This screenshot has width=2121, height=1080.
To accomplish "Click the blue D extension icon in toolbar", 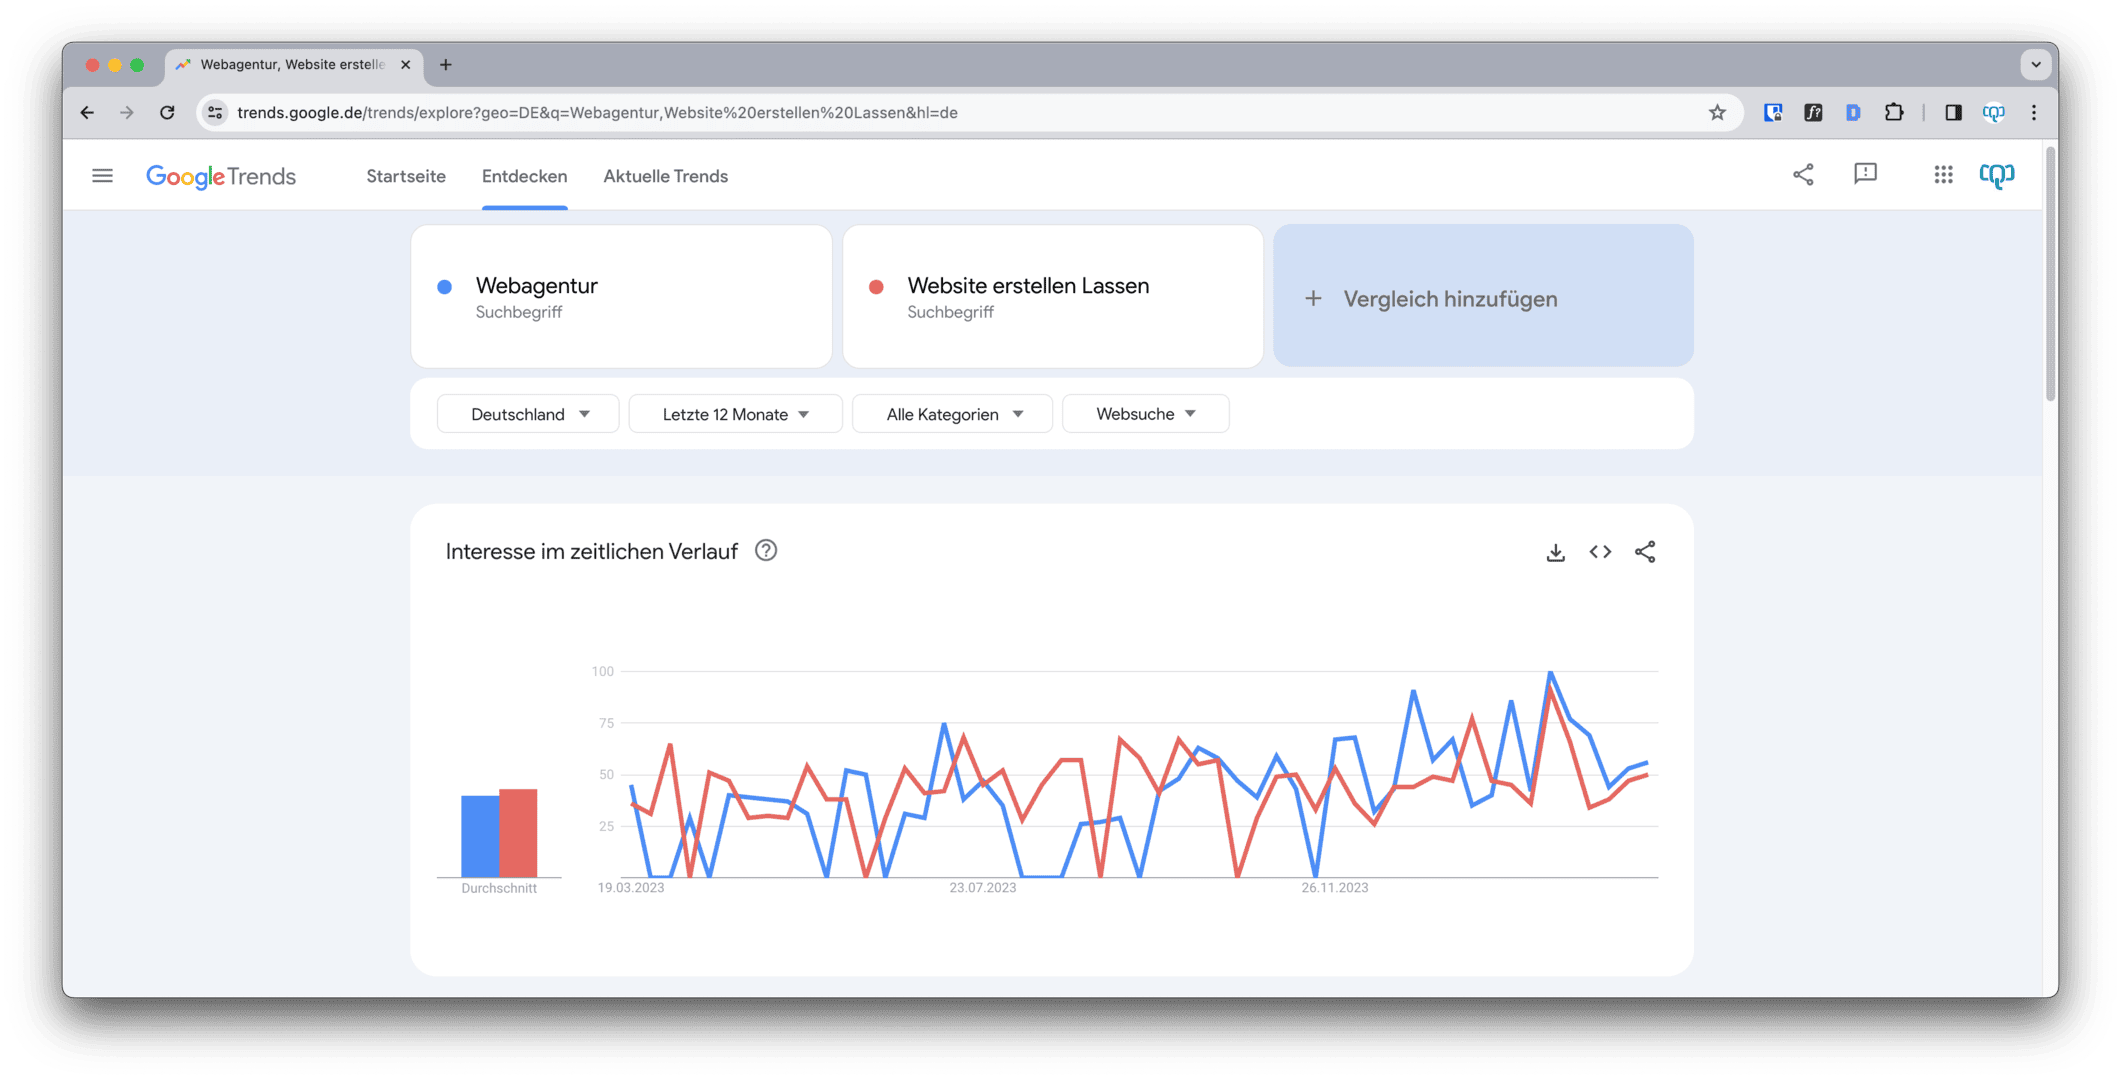I will point(1853,113).
